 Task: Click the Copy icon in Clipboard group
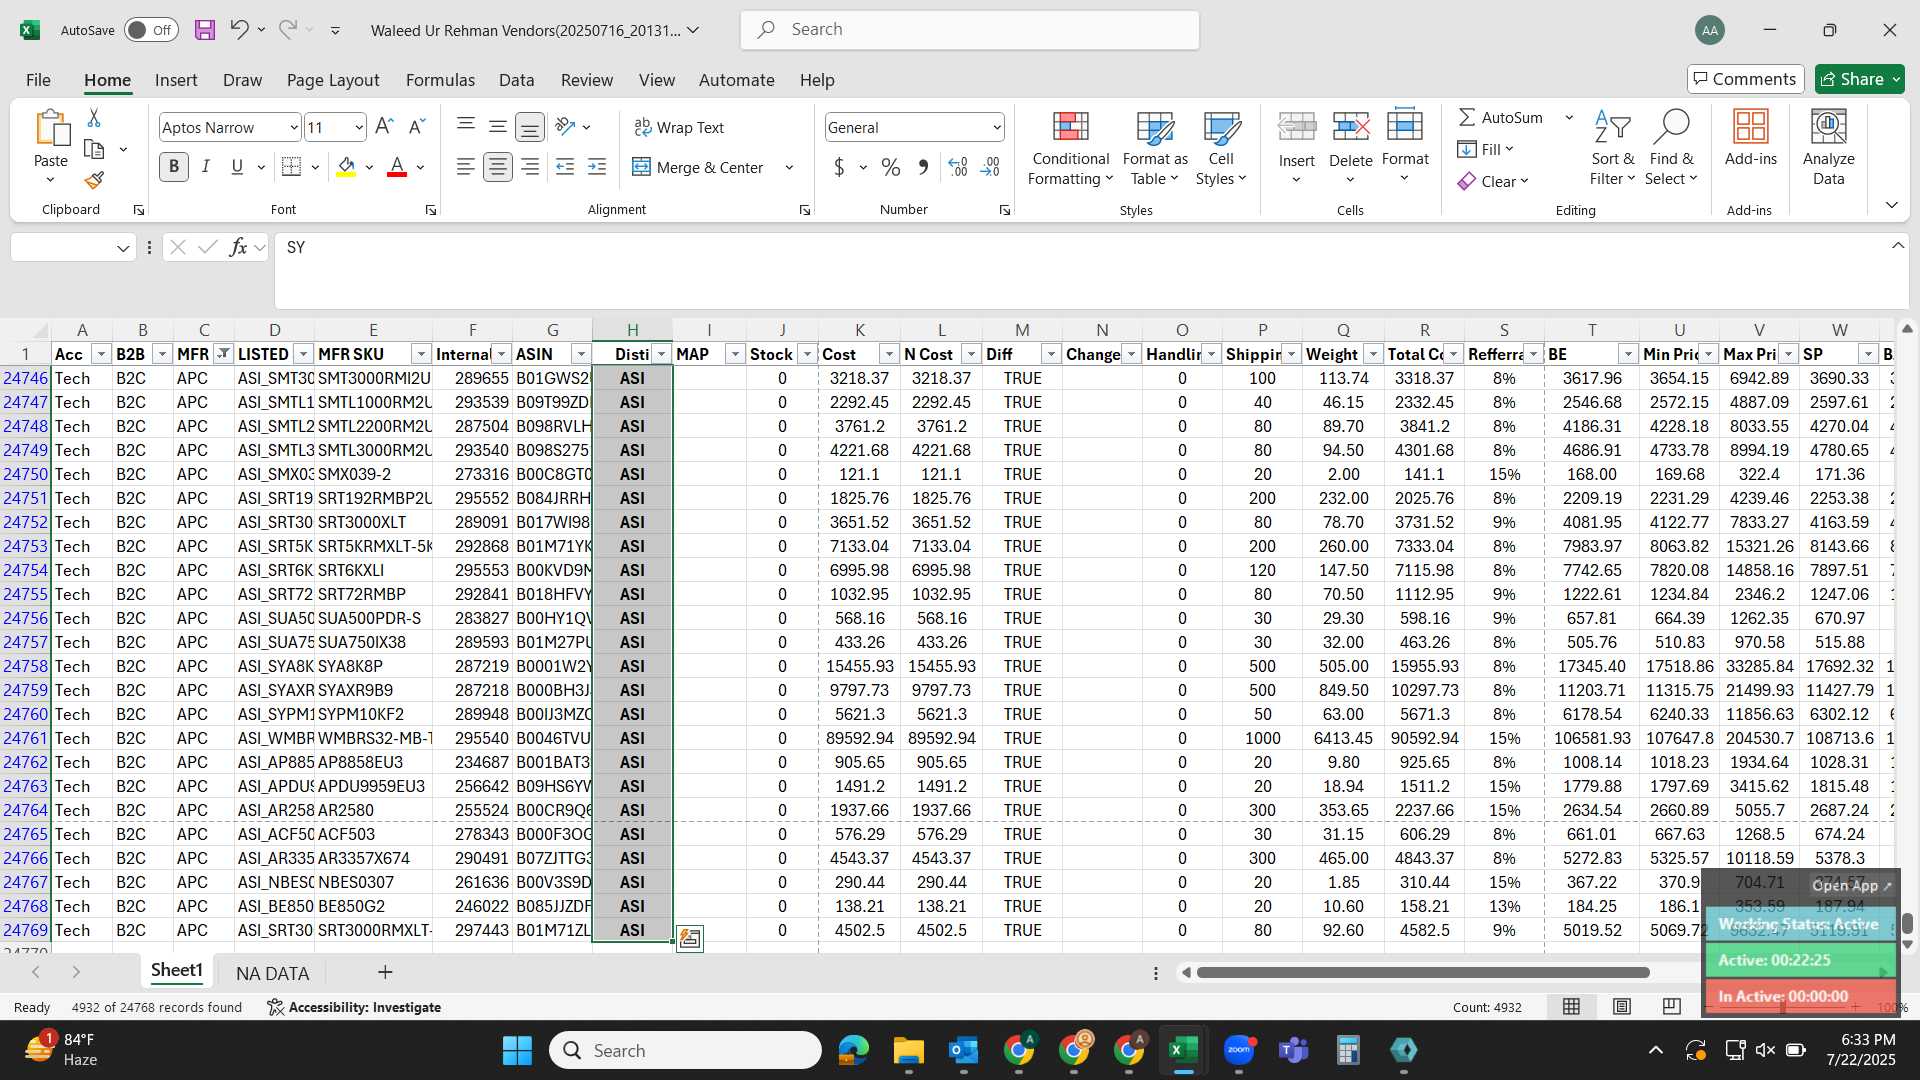[94, 149]
